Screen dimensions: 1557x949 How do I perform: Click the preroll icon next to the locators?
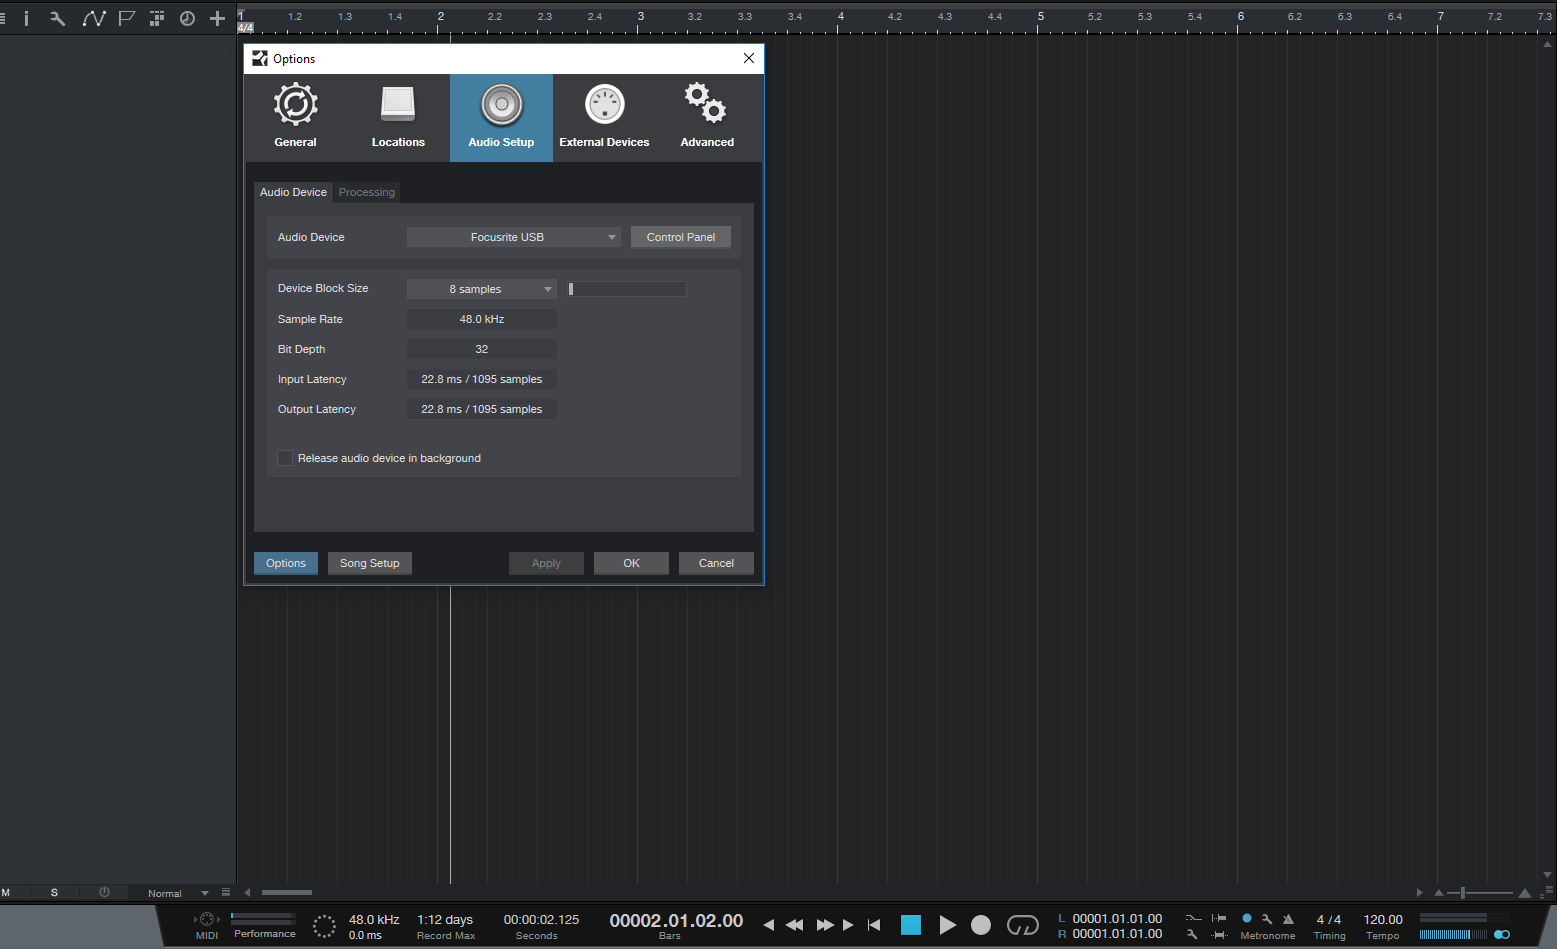(1219, 918)
